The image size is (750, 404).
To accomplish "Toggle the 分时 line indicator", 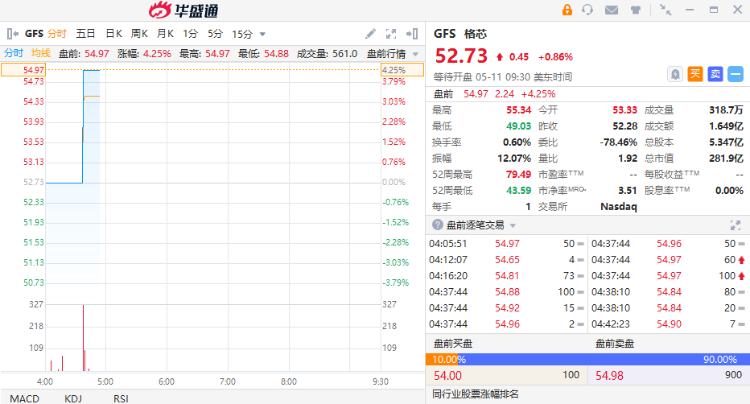I will [x=14, y=53].
